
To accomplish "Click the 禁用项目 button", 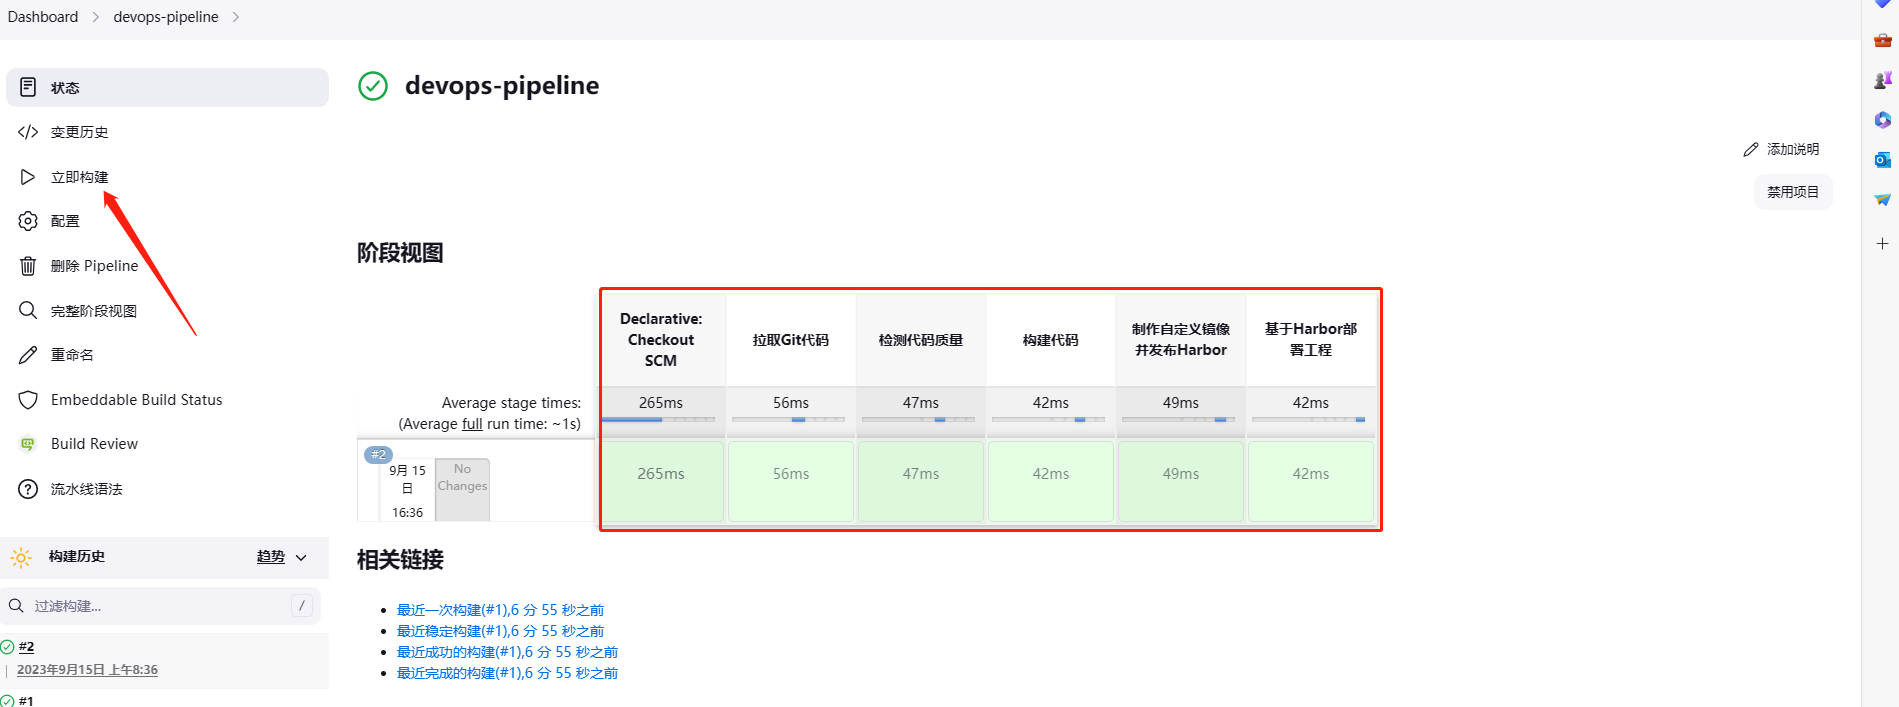I will tap(1792, 192).
